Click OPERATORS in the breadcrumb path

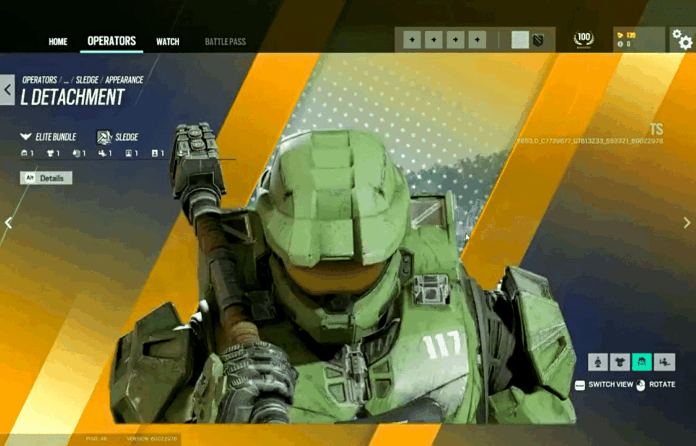pyautogui.click(x=40, y=80)
